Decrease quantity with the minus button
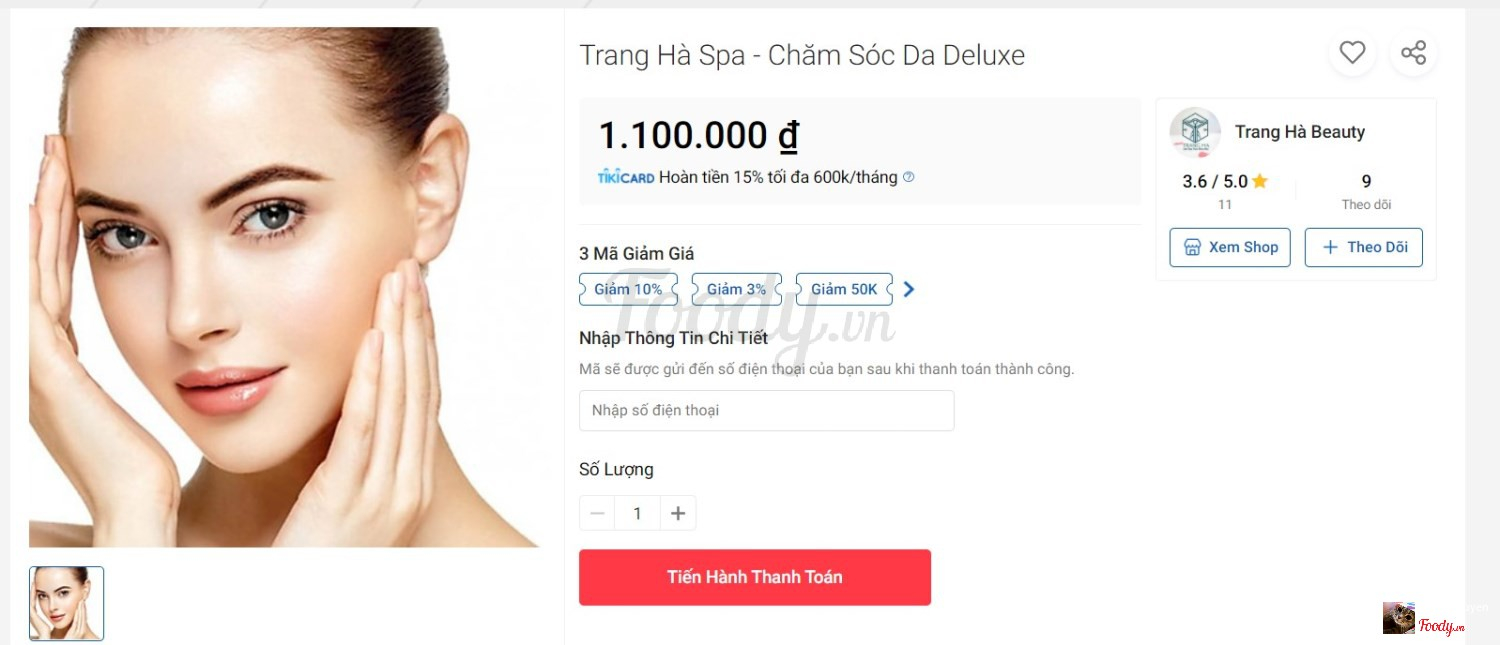The height and width of the screenshot is (645, 1500). click(597, 513)
